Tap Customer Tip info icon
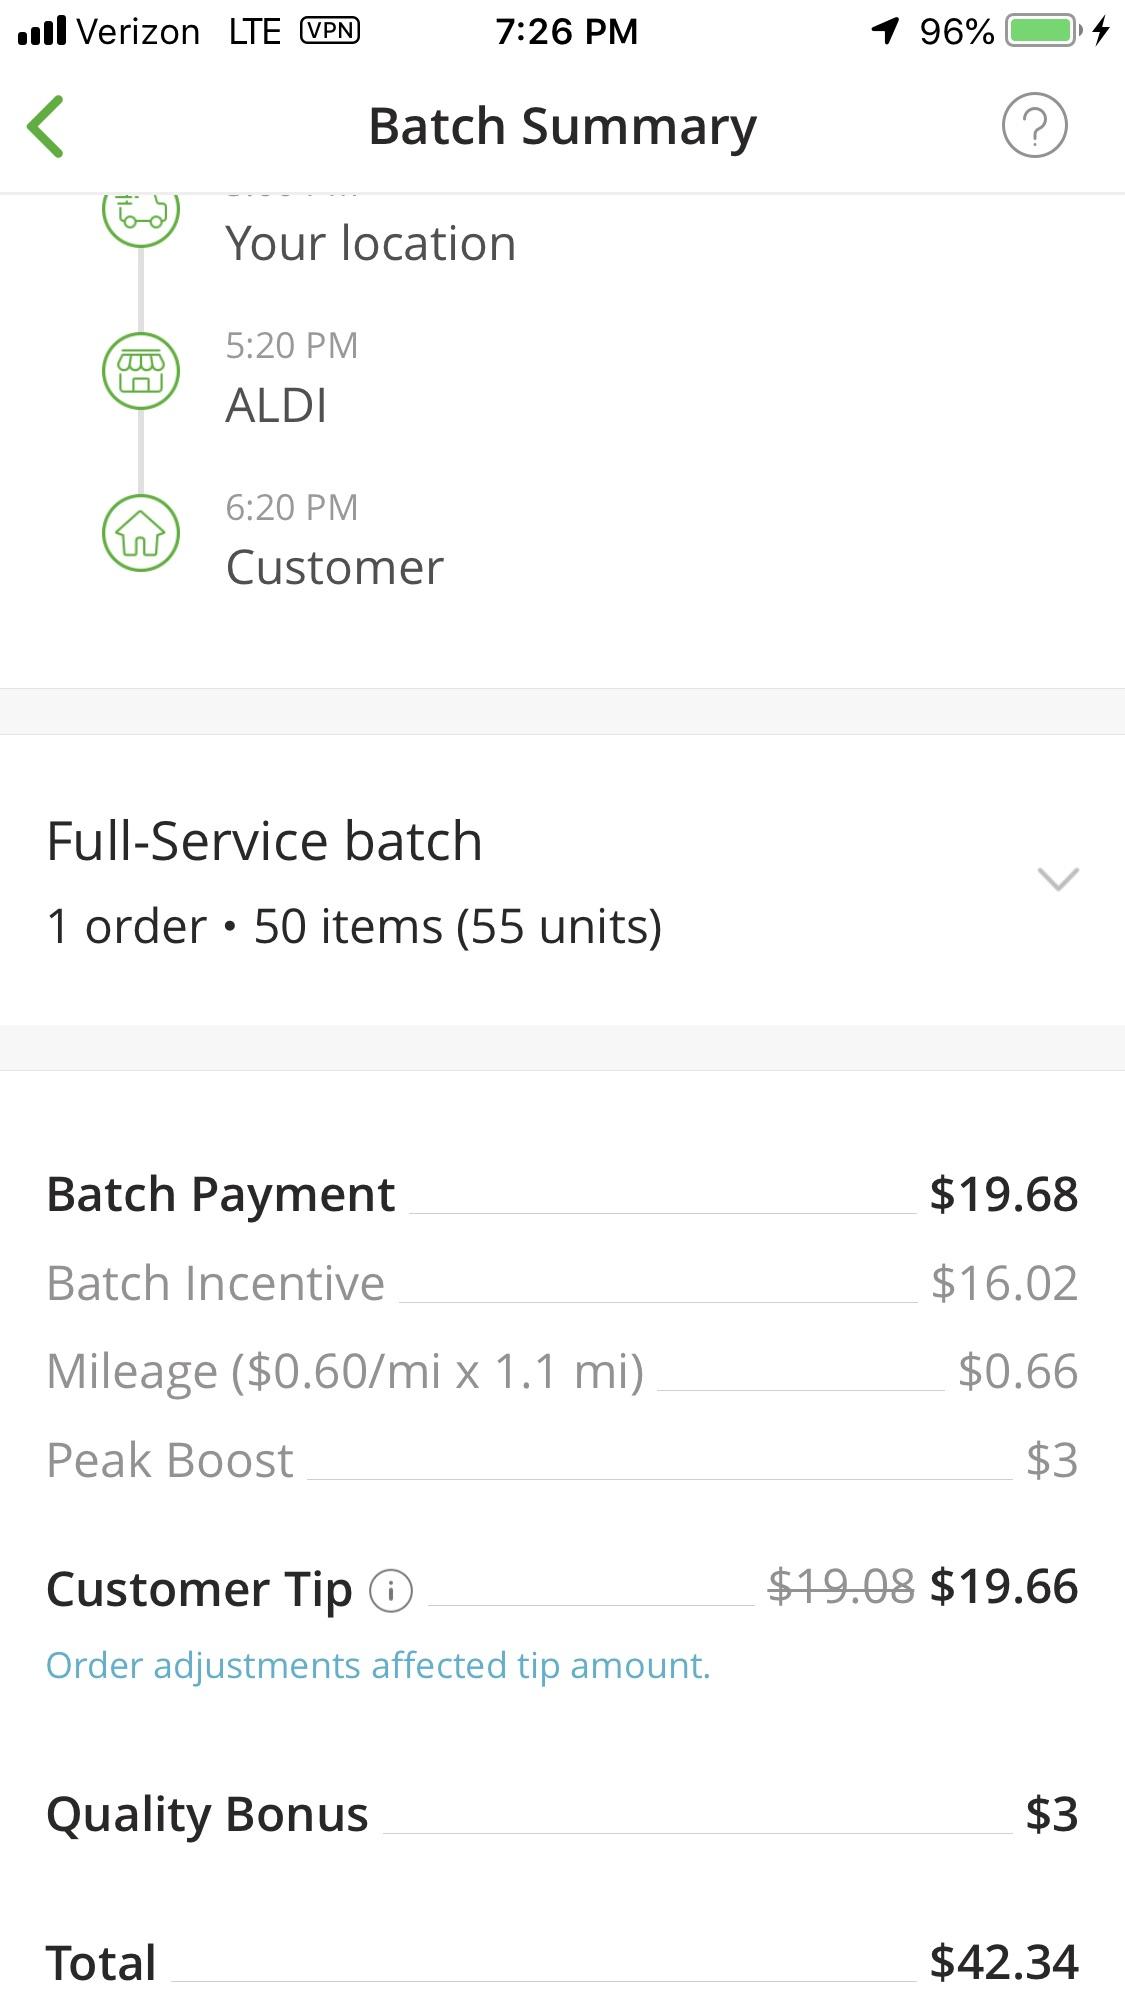Image resolution: width=1125 pixels, height=2001 pixels. coord(391,1590)
